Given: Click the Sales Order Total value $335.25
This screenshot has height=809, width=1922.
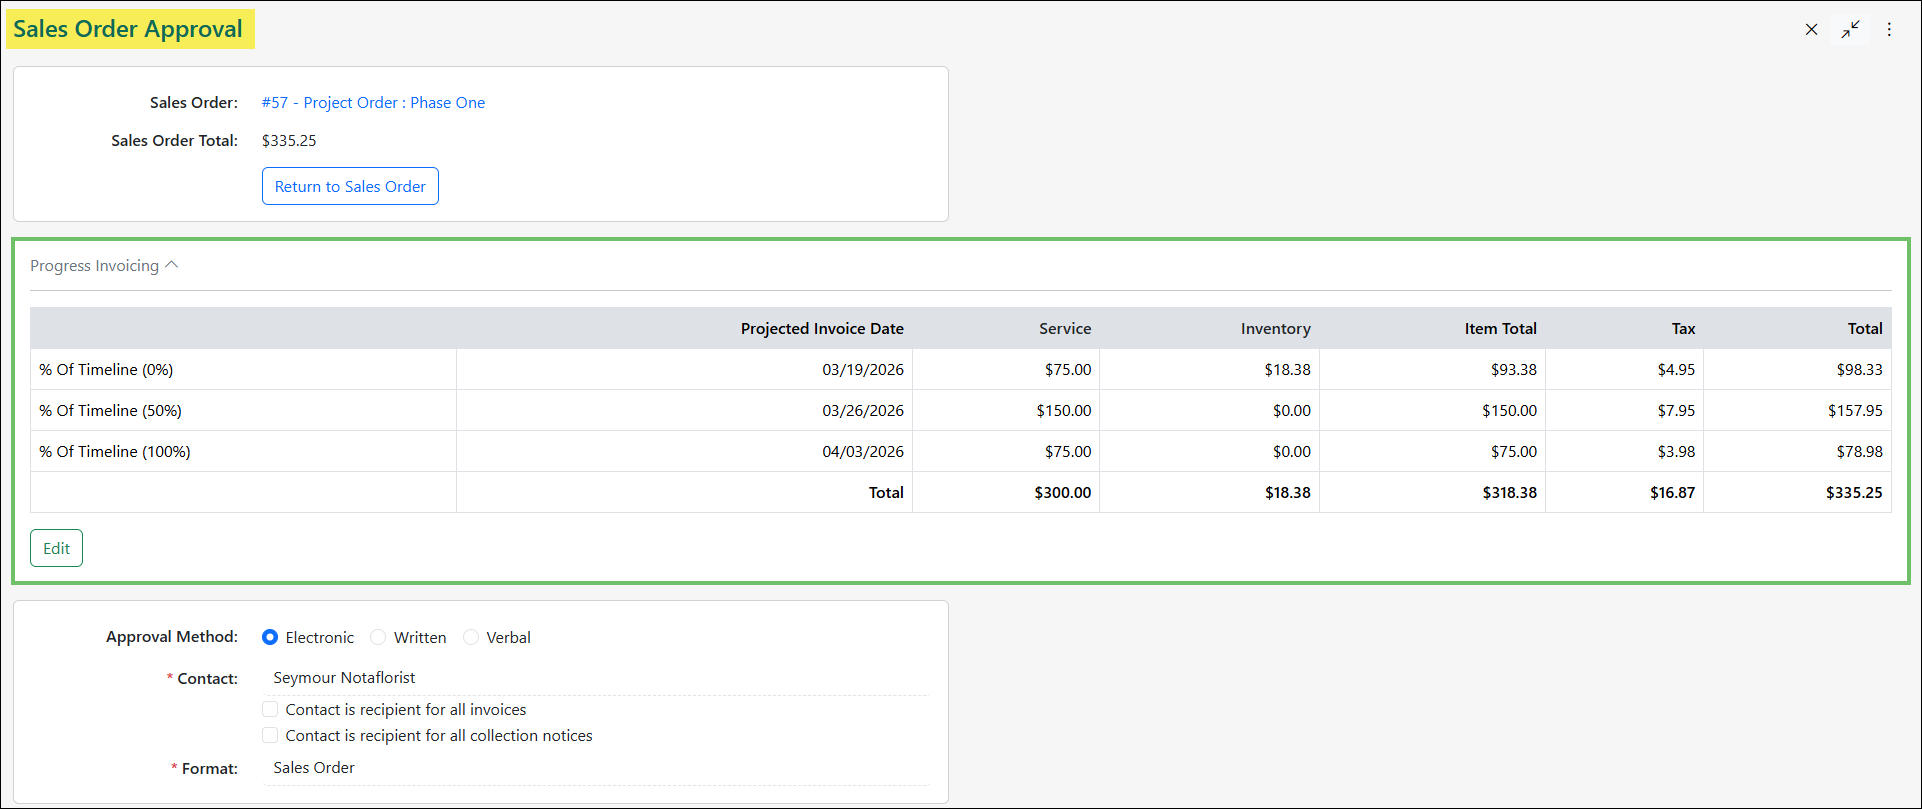Looking at the screenshot, I should tap(289, 141).
